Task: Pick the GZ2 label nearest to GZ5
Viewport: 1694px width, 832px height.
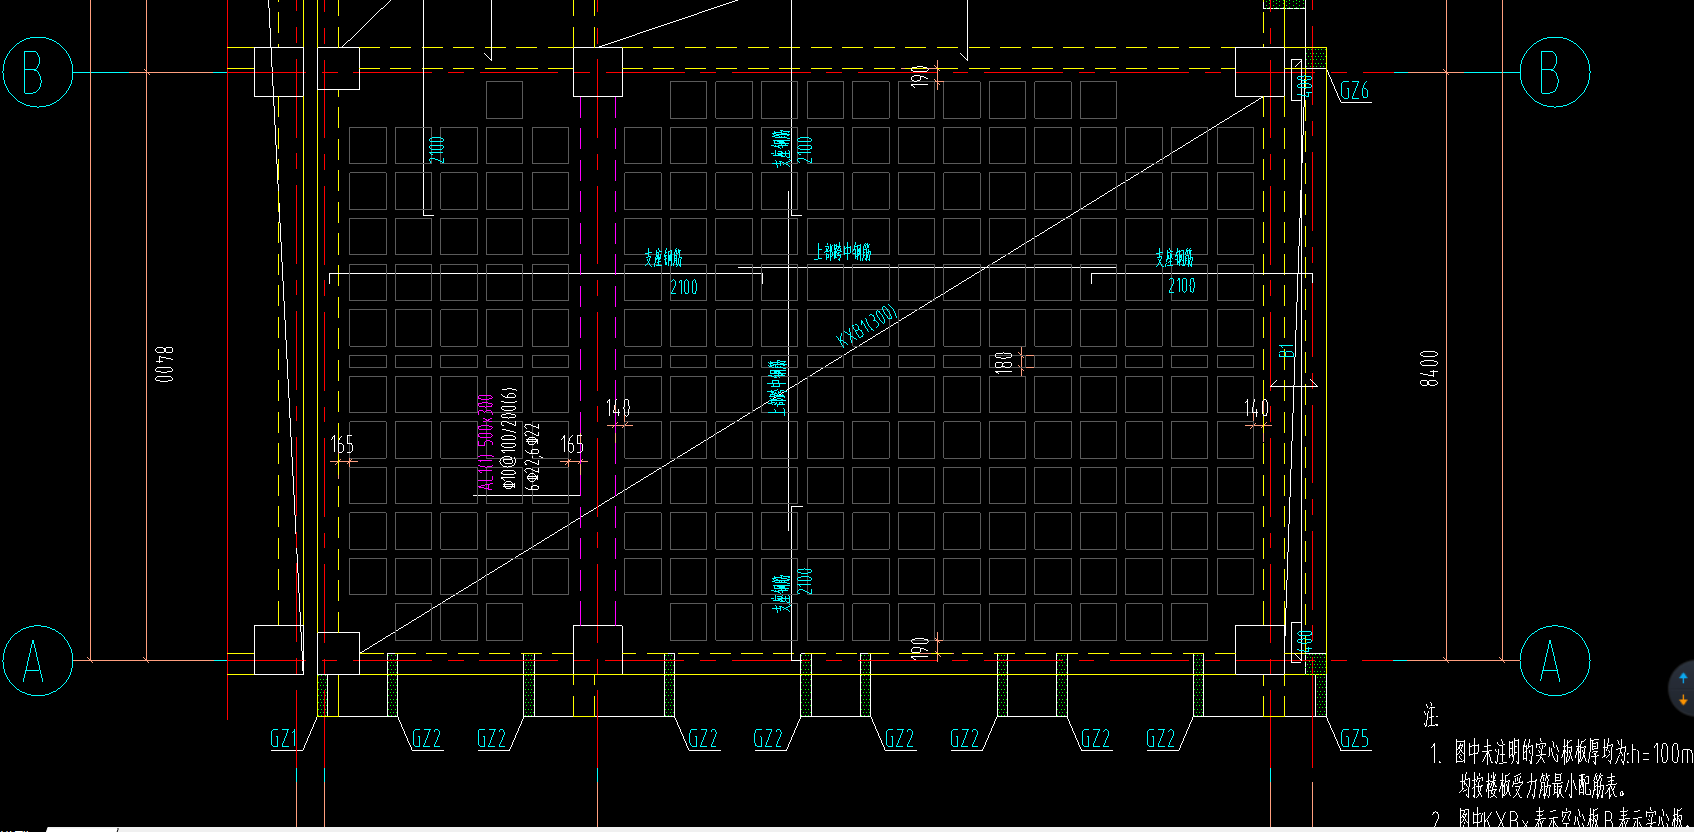Action: (1160, 739)
